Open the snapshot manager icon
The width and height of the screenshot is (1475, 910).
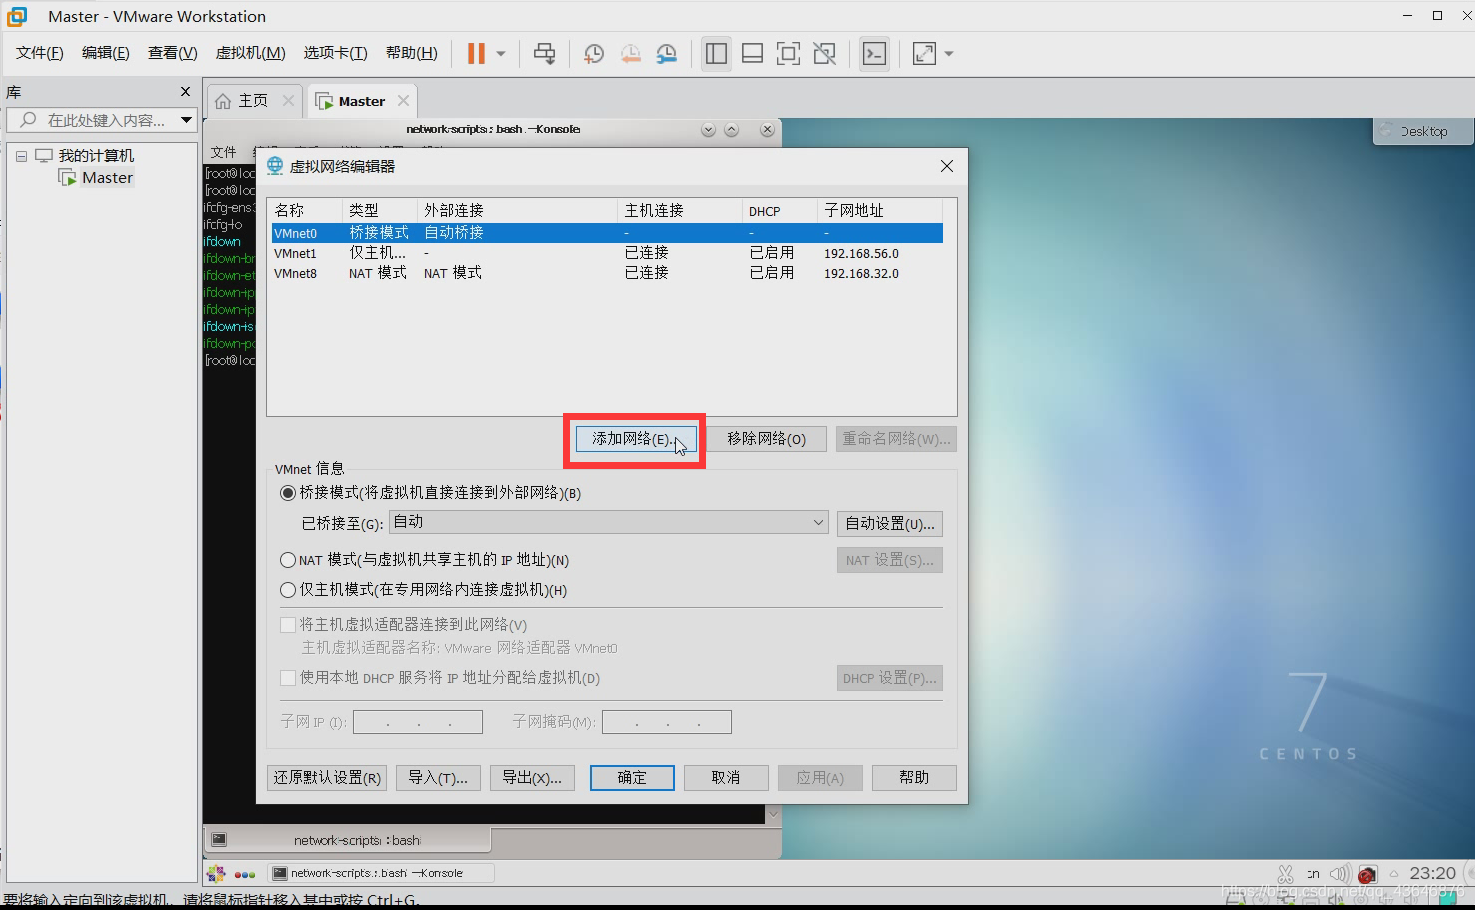point(667,54)
